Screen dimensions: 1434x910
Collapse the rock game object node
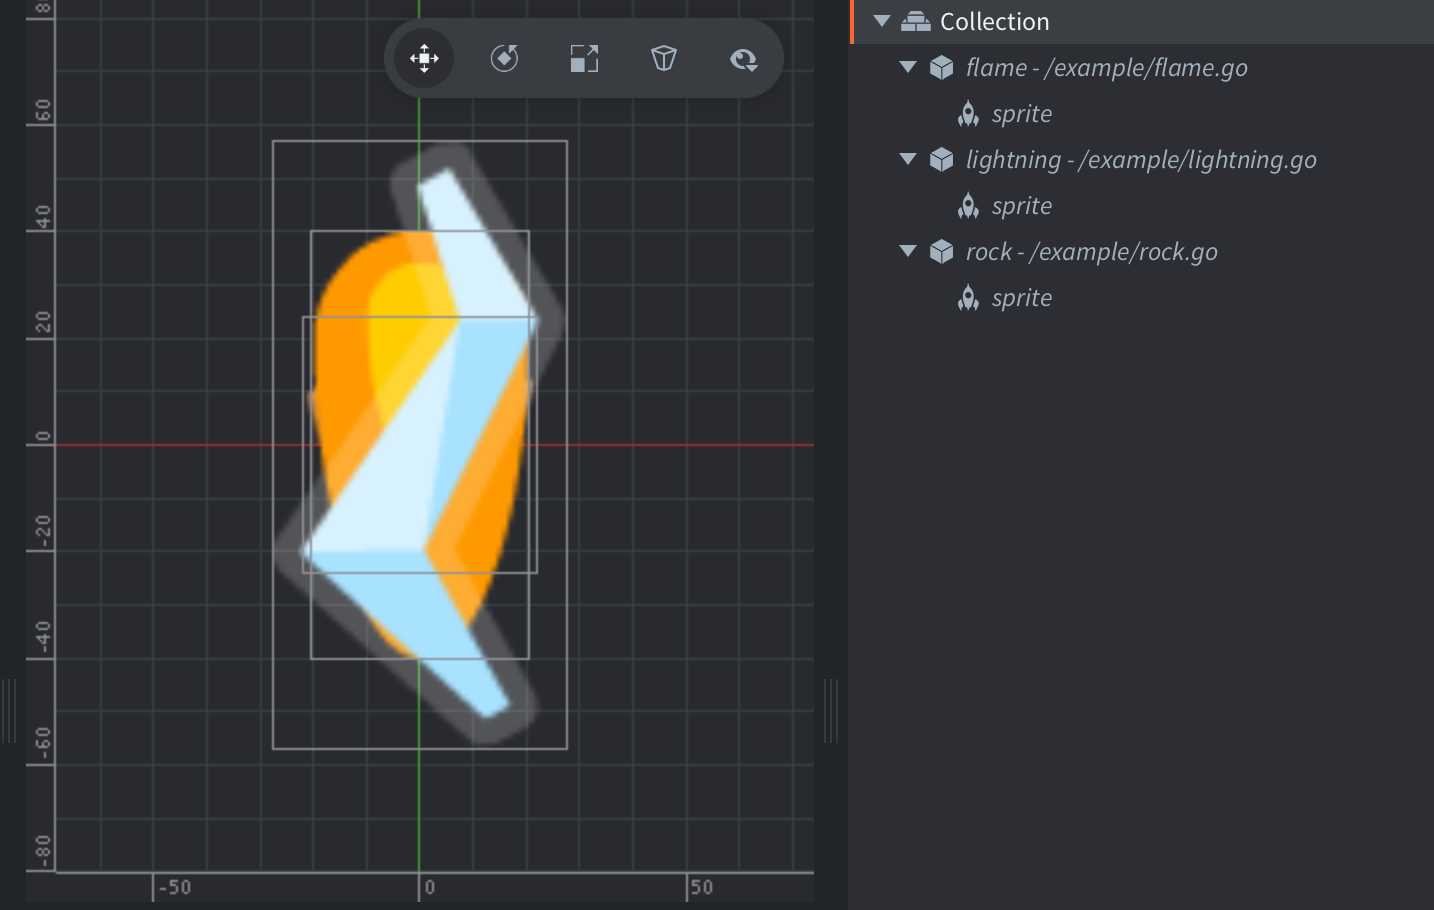(x=908, y=251)
